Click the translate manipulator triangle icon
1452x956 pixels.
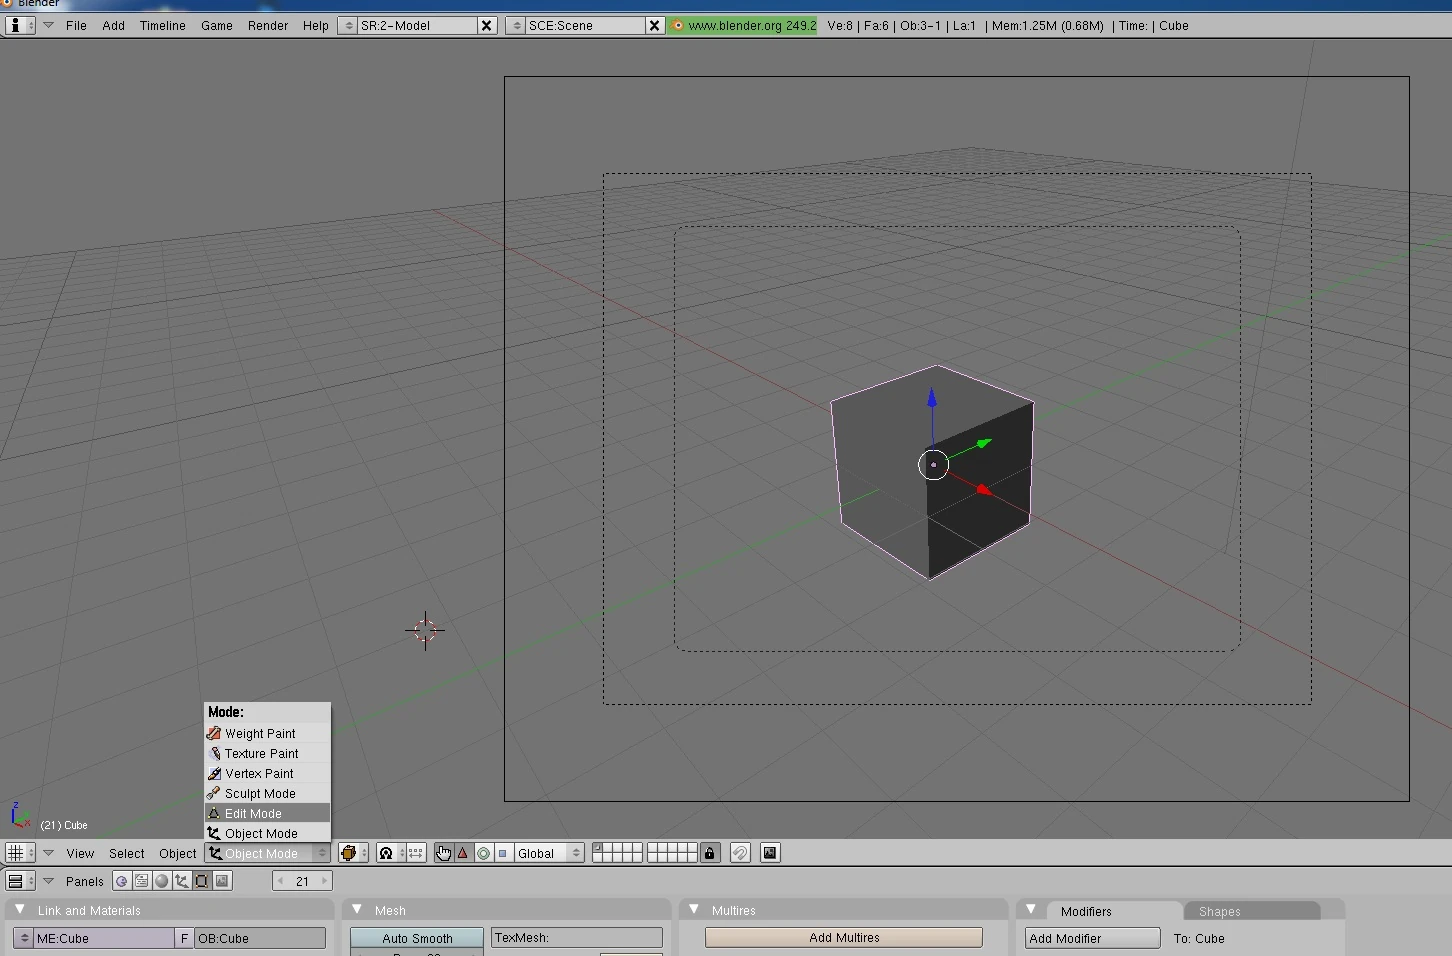click(x=463, y=853)
